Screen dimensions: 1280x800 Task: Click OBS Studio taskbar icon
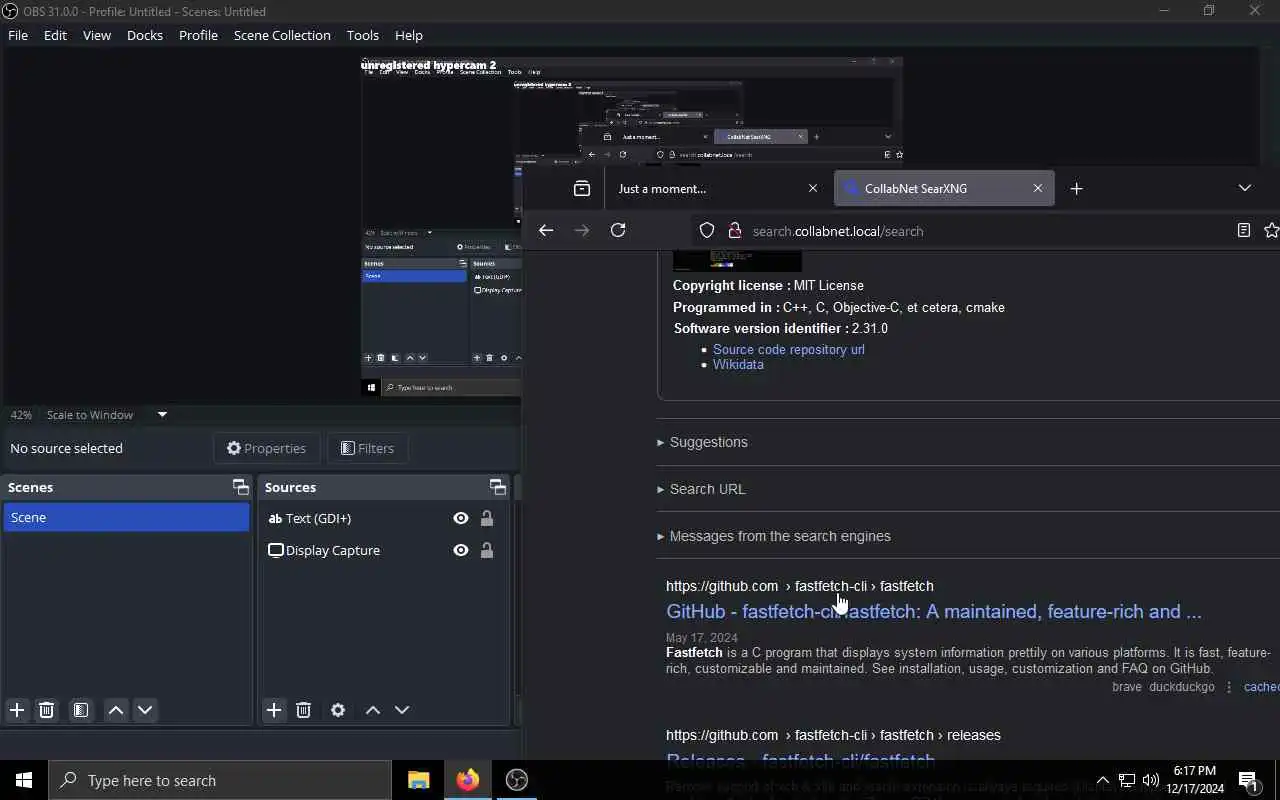coord(516,780)
